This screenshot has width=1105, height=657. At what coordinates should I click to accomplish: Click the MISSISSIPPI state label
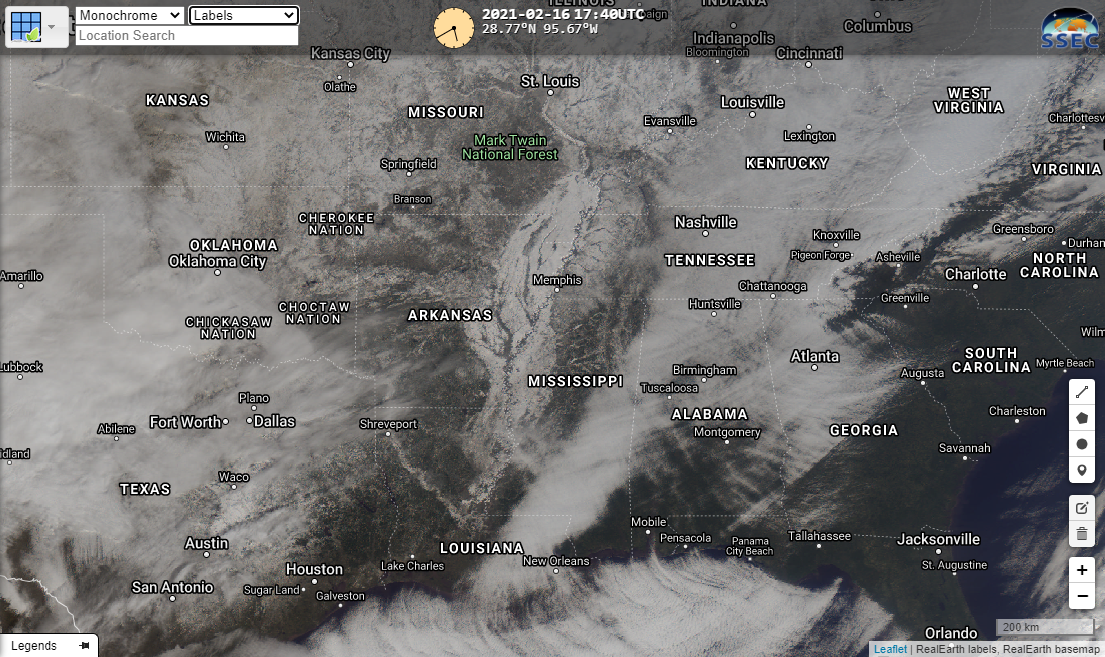click(576, 381)
